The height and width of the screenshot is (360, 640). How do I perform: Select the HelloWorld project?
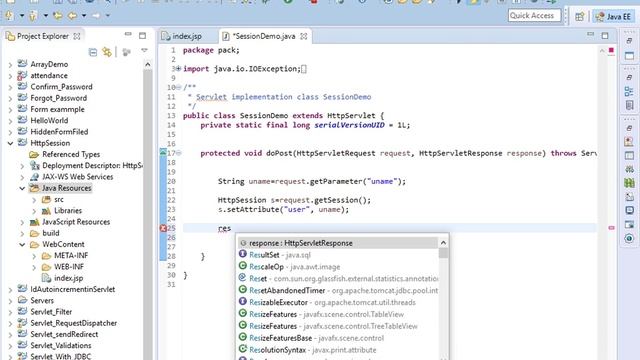[49, 120]
